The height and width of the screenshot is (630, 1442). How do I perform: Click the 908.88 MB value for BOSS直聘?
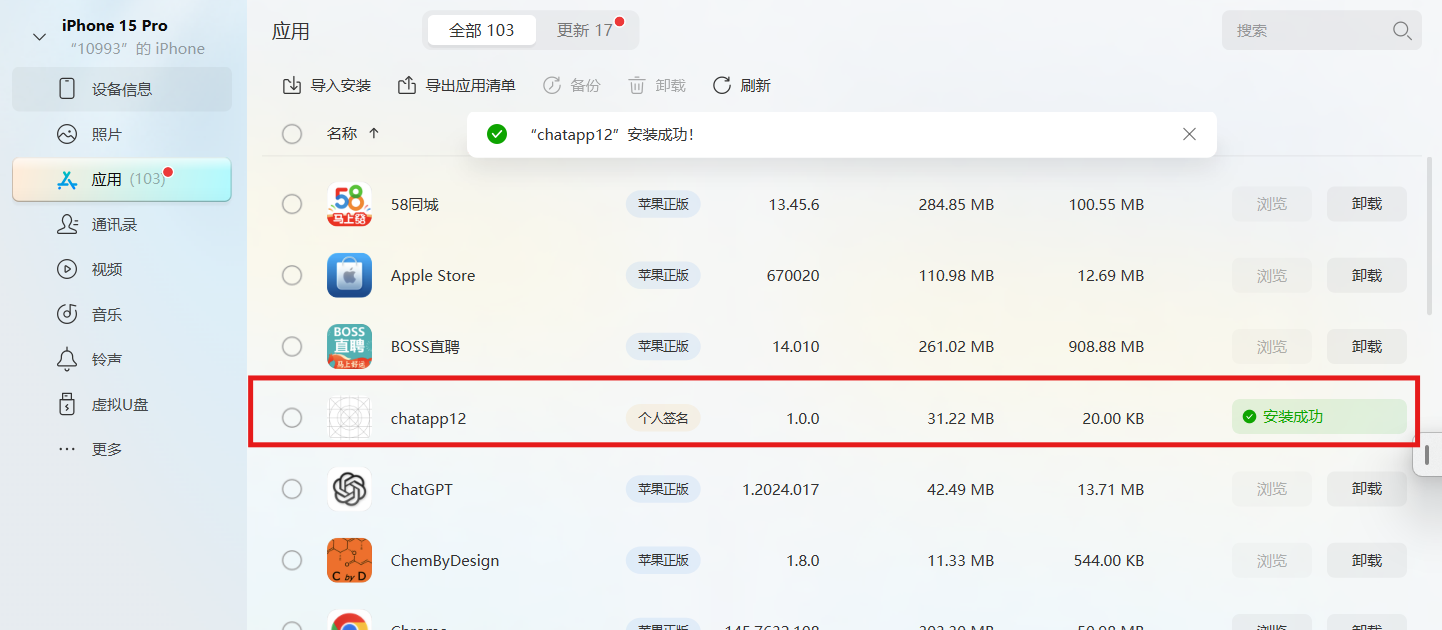(1105, 347)
